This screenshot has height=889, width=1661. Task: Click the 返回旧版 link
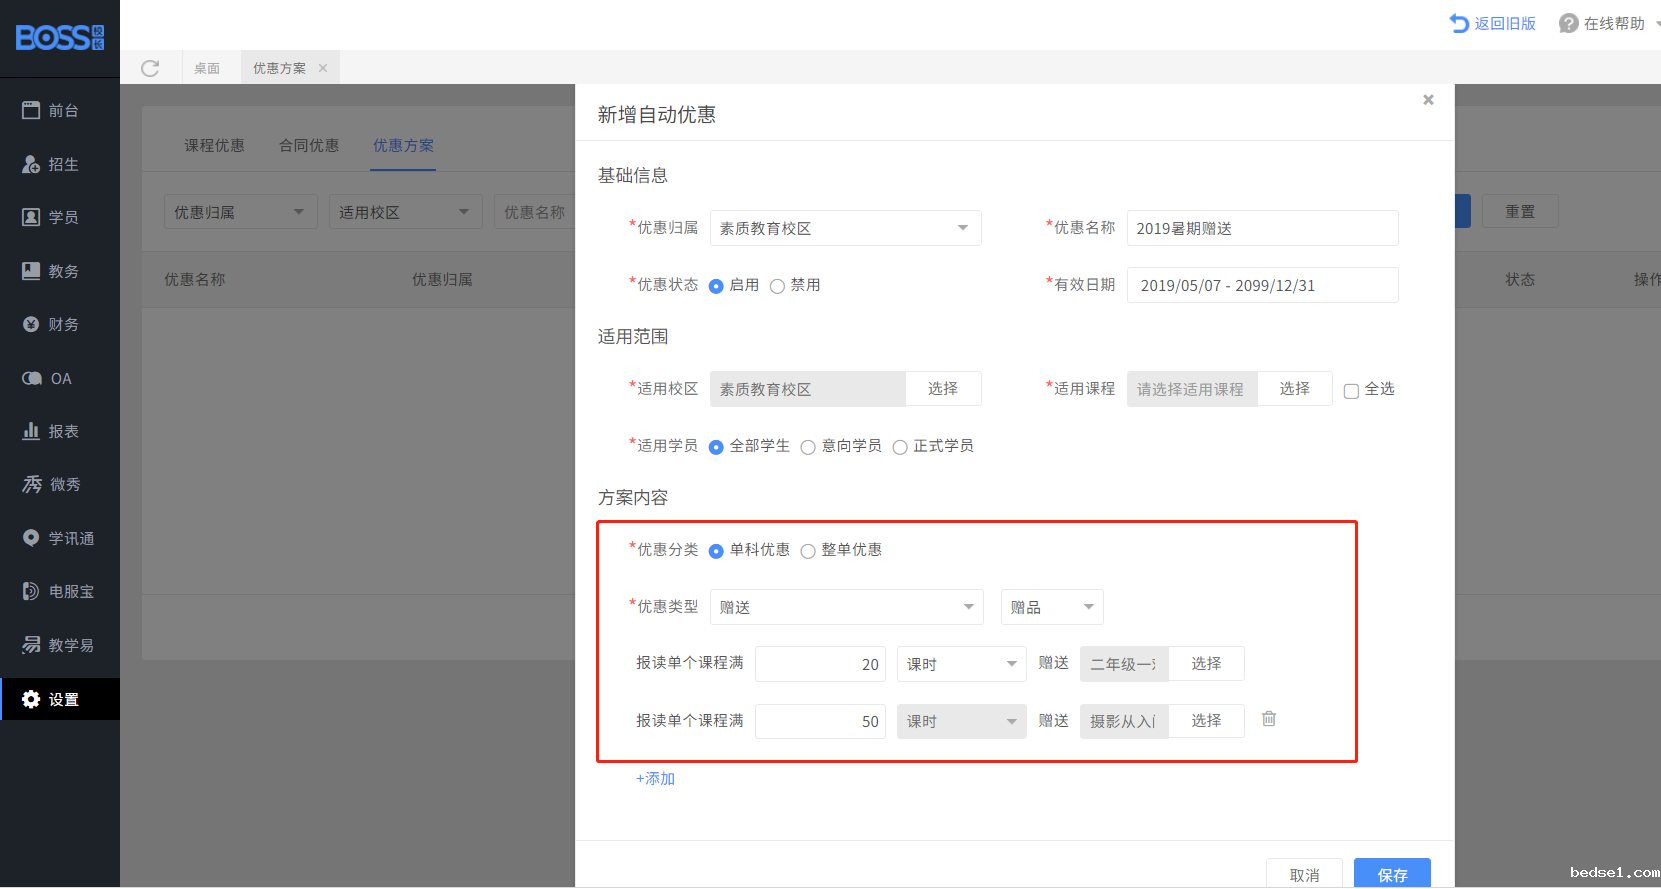[1505, 23]
